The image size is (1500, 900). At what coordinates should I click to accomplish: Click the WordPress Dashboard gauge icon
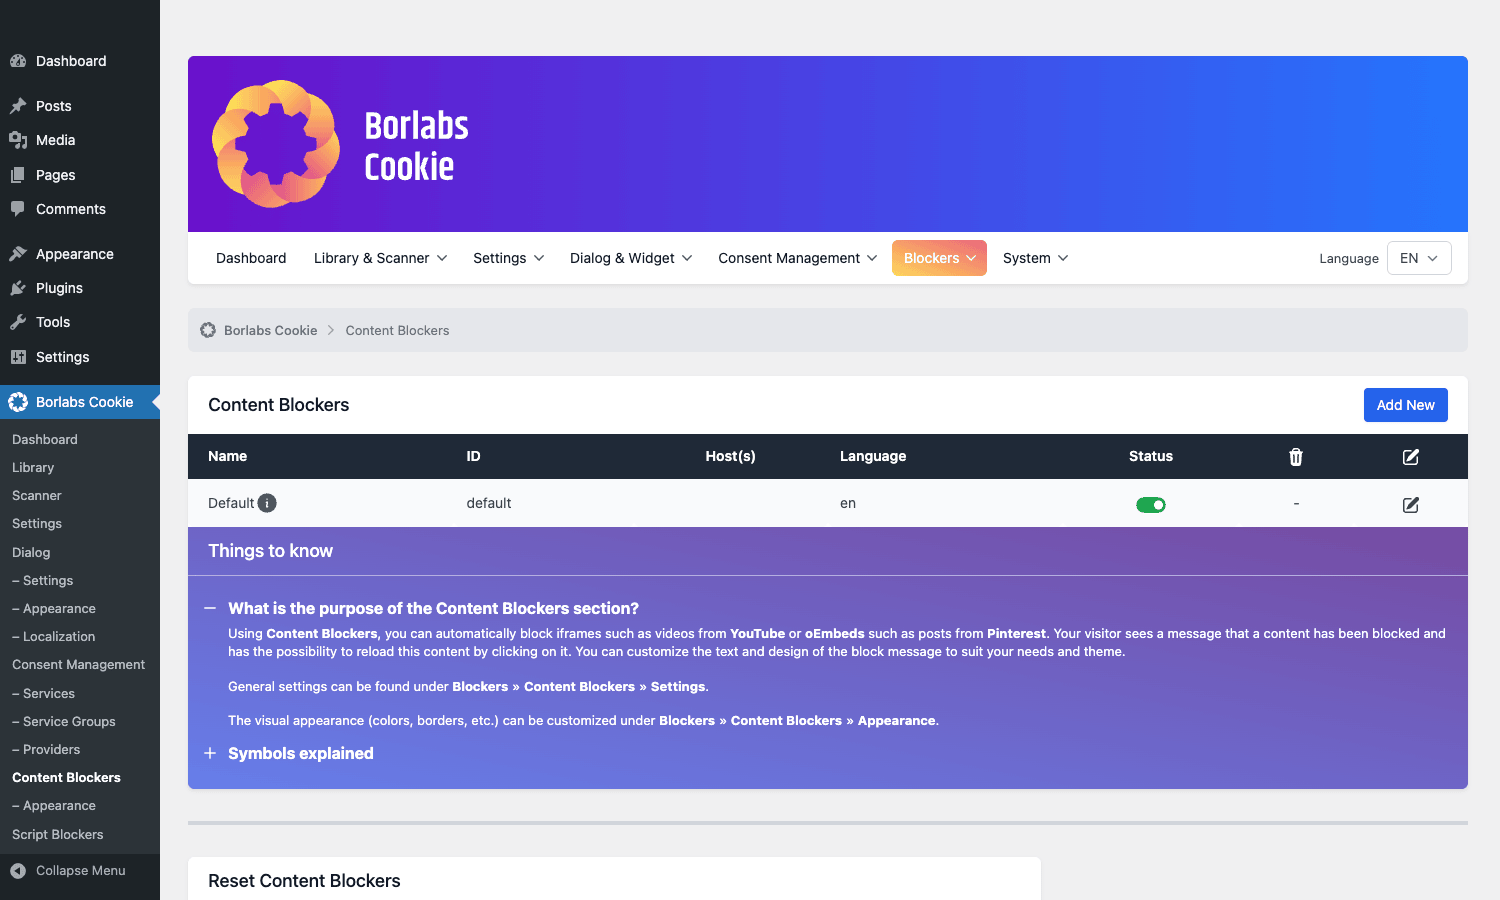18,61
